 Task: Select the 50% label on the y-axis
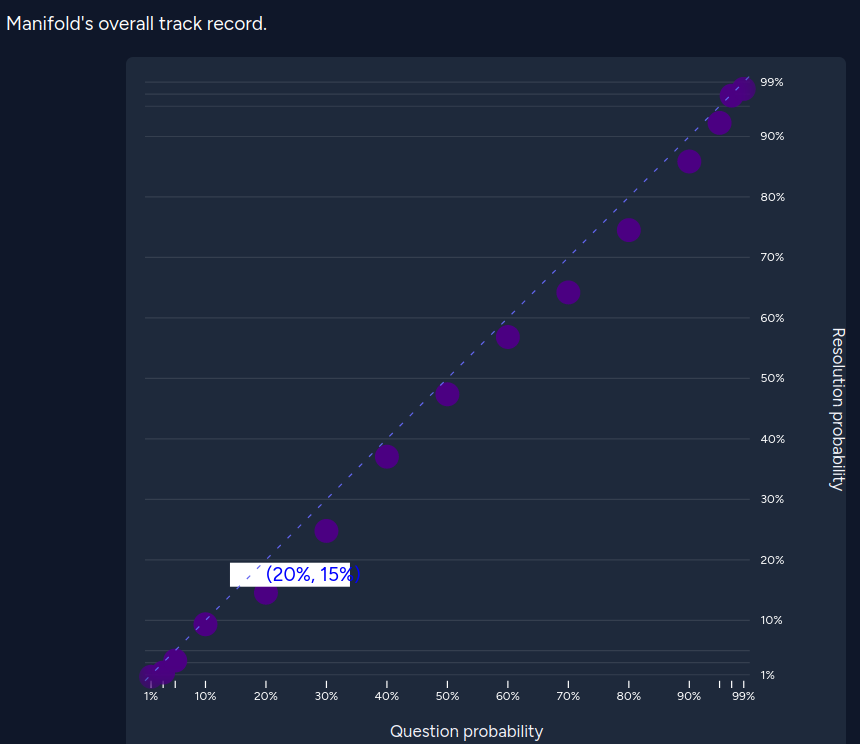[772, 378]
